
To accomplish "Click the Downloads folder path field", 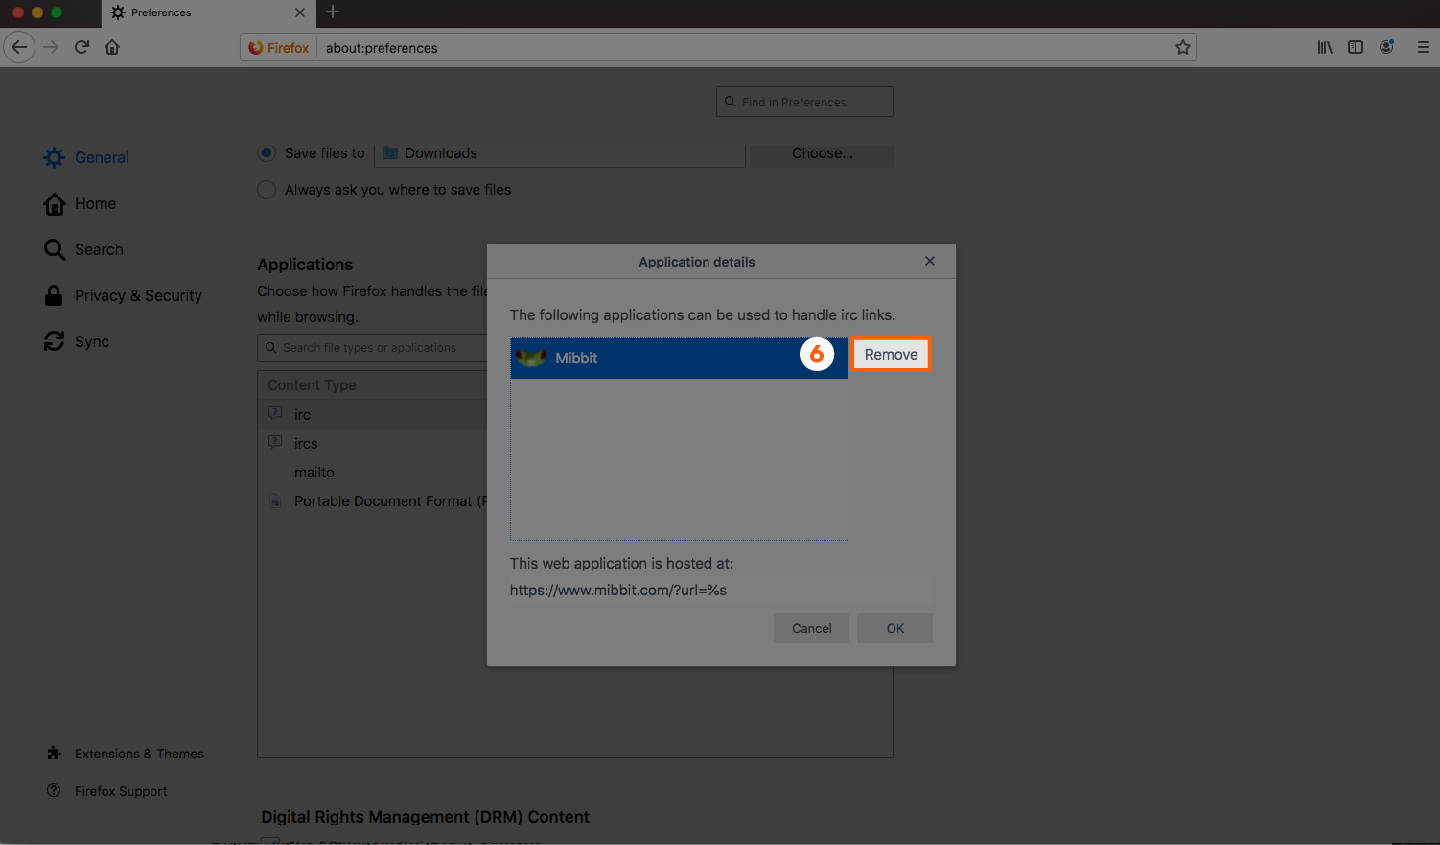I will point(560,154).
